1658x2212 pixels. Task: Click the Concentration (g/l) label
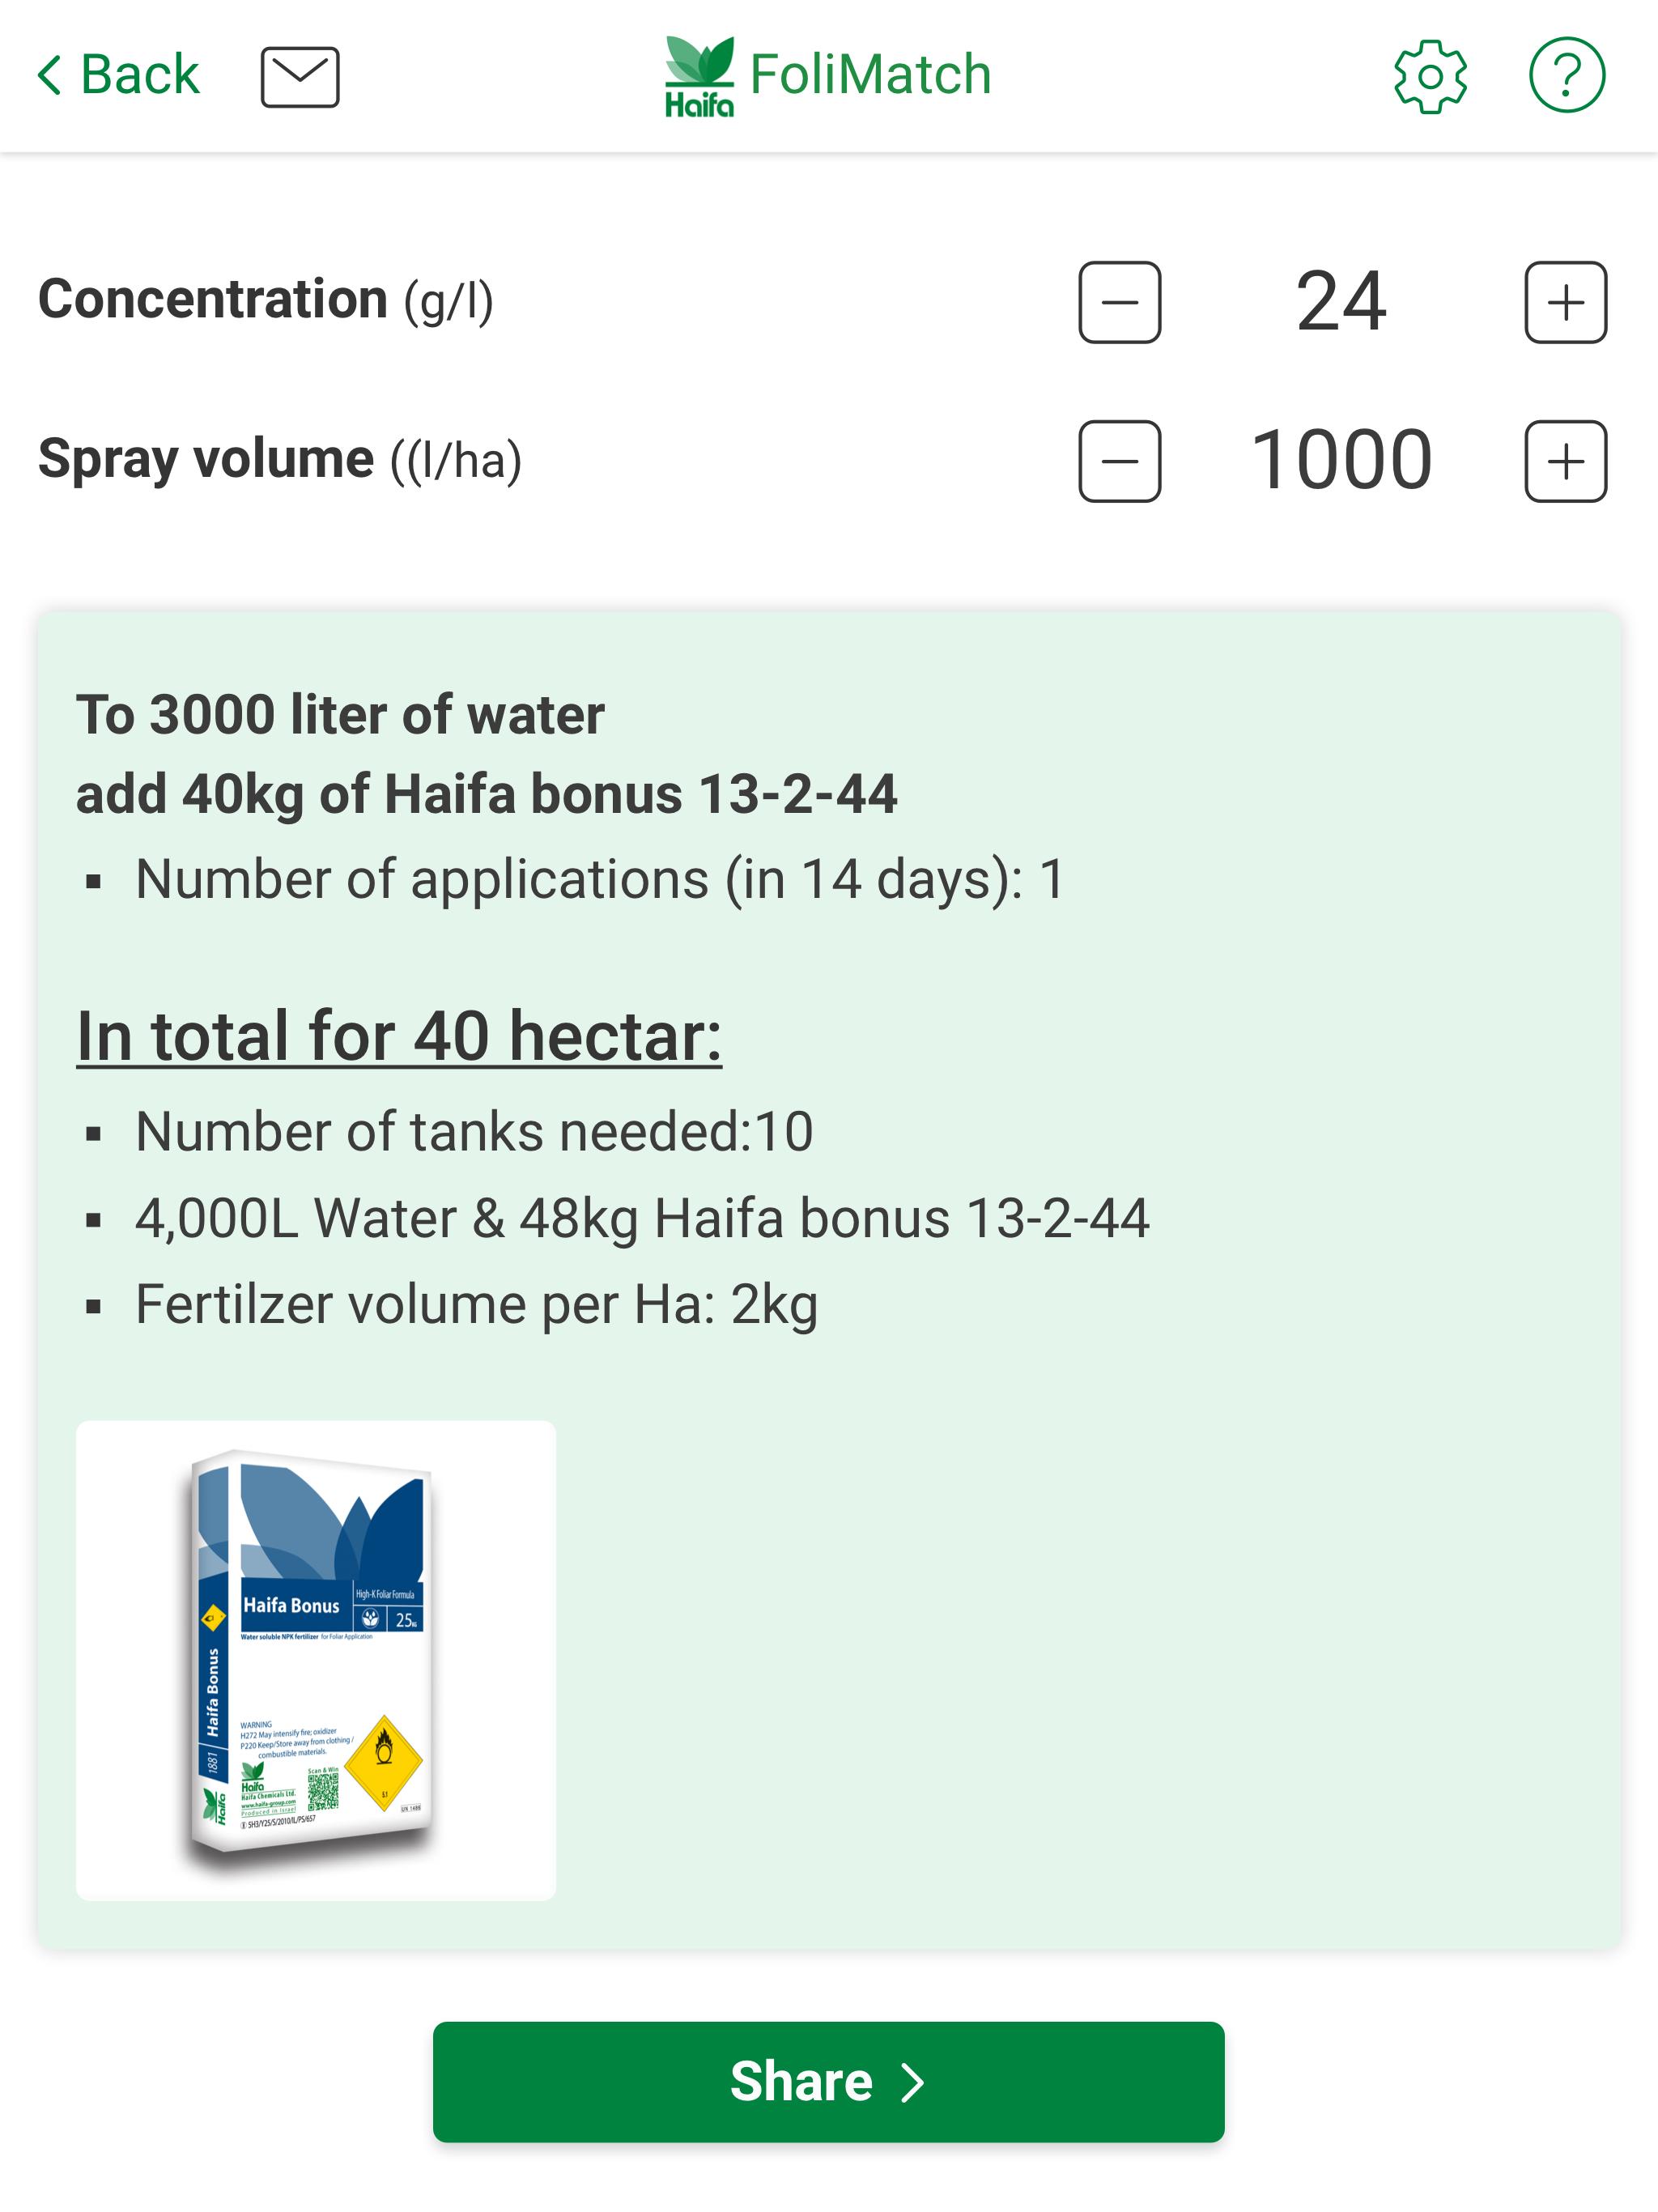(266, 300)
